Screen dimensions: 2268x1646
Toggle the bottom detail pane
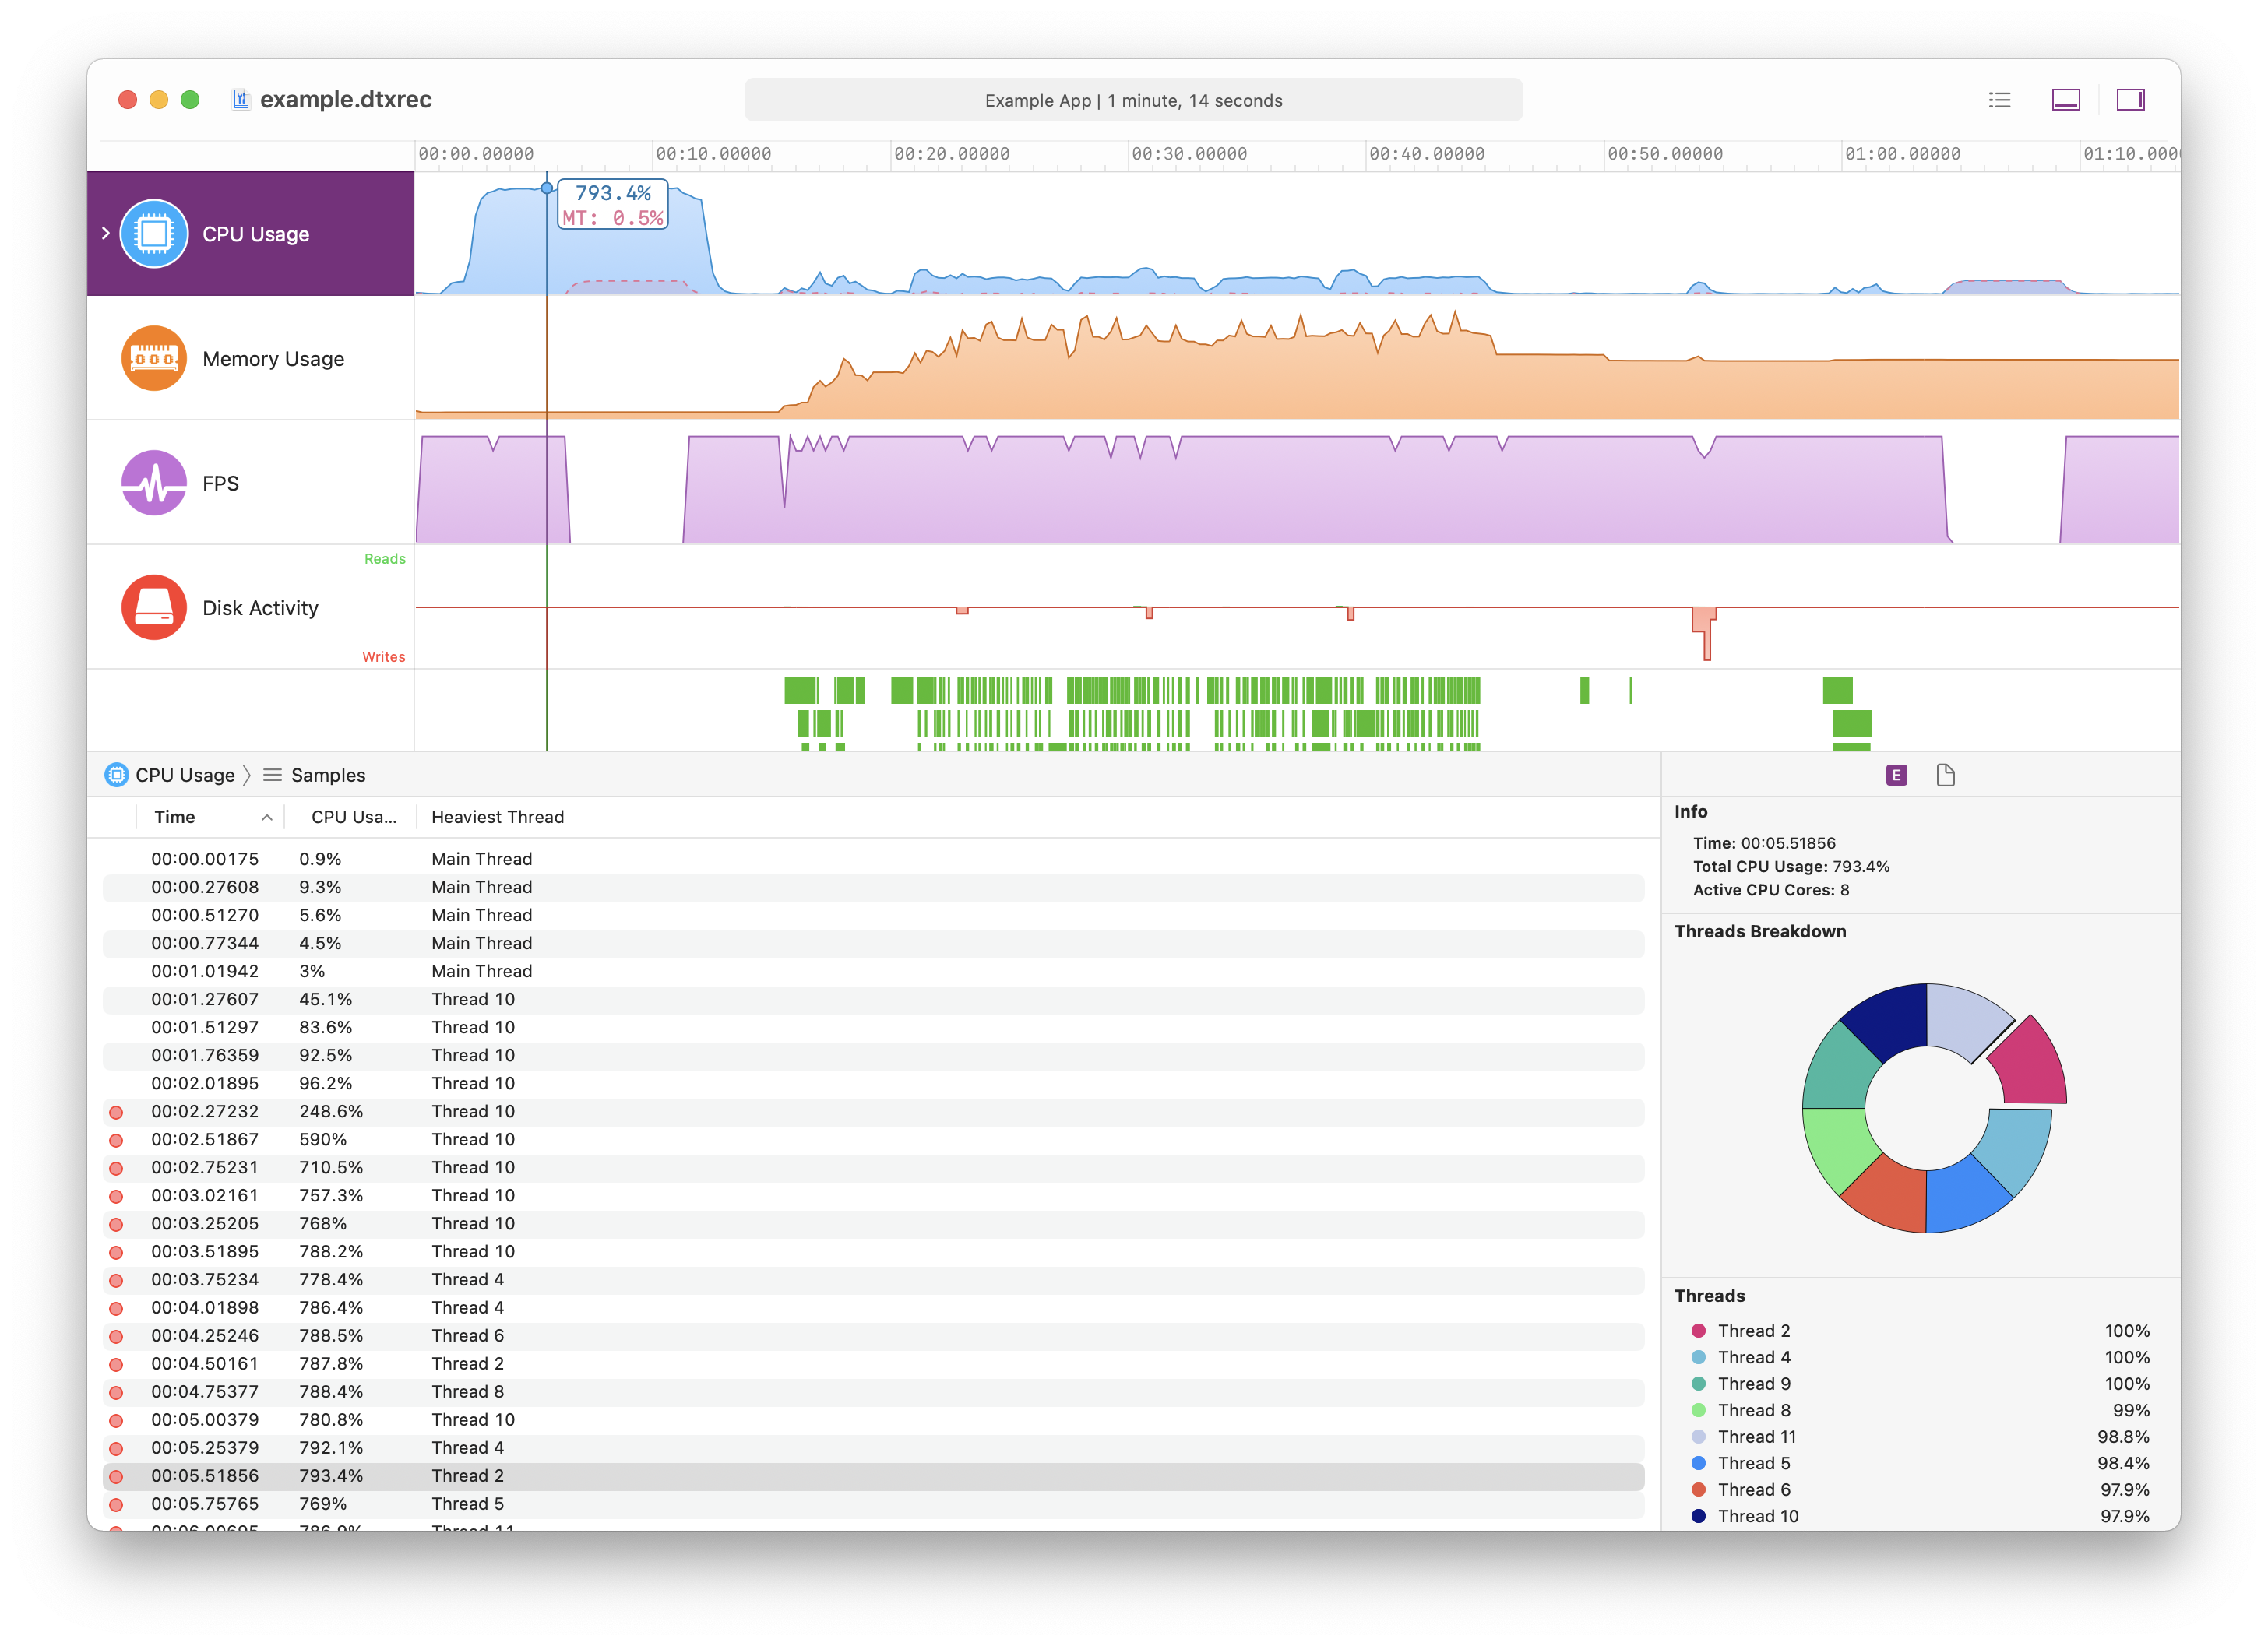point(2065,100)
